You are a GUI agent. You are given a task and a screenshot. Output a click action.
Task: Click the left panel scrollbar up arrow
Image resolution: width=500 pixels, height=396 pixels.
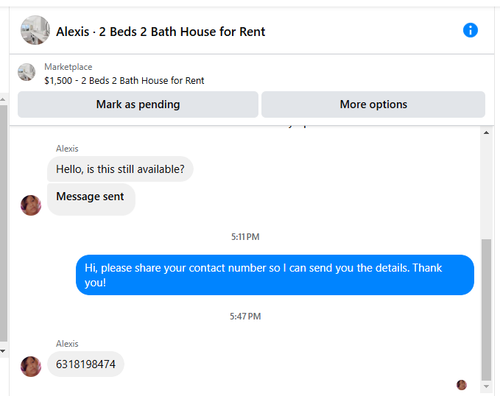pyautogui.click(x=3, y=100)
